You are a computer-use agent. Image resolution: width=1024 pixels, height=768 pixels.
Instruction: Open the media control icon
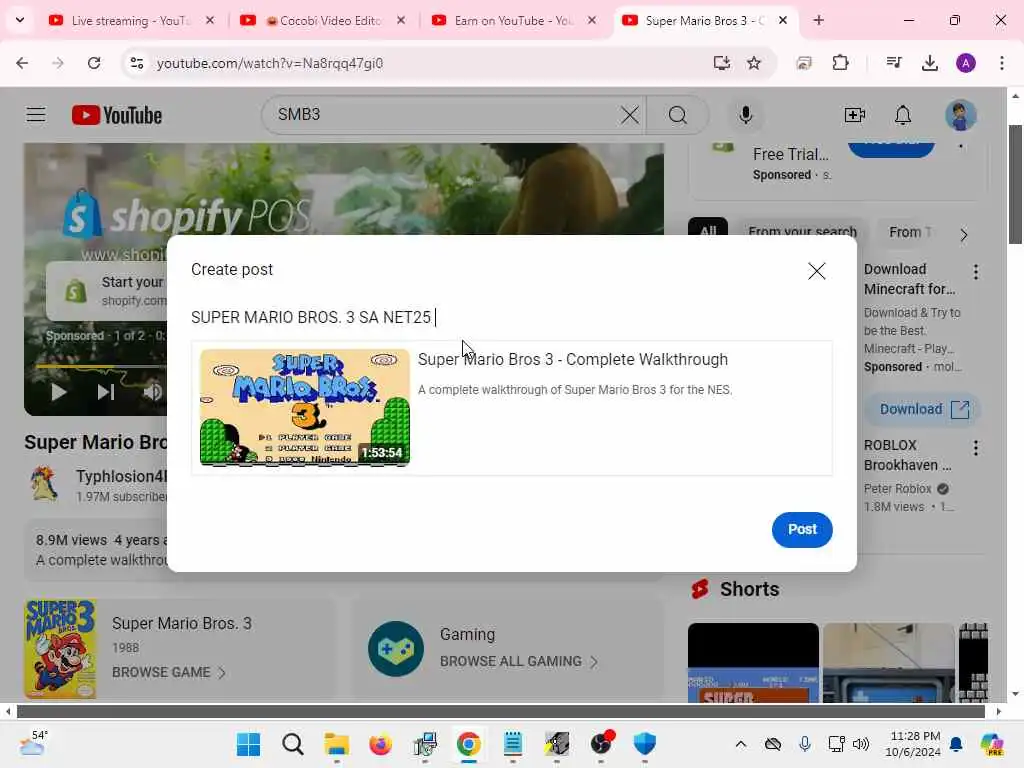click(x=893, y=63)
